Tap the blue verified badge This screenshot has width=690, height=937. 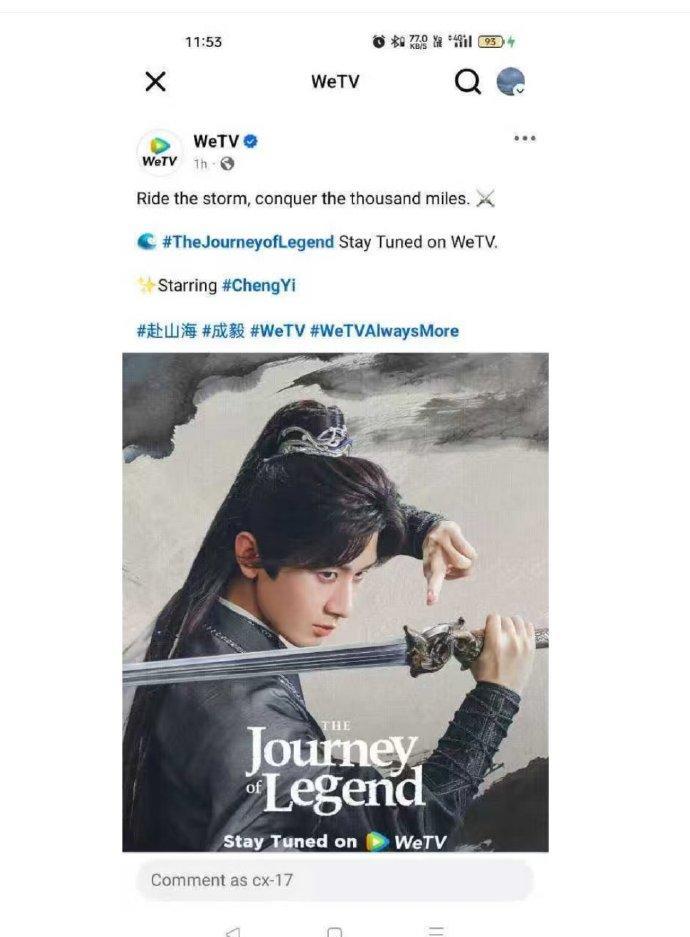(251, 142)
